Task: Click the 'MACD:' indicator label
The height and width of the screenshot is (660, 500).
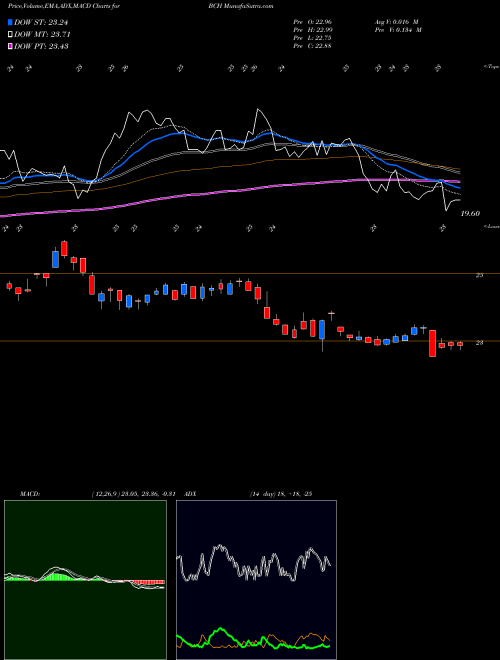Action: (30, 494)
